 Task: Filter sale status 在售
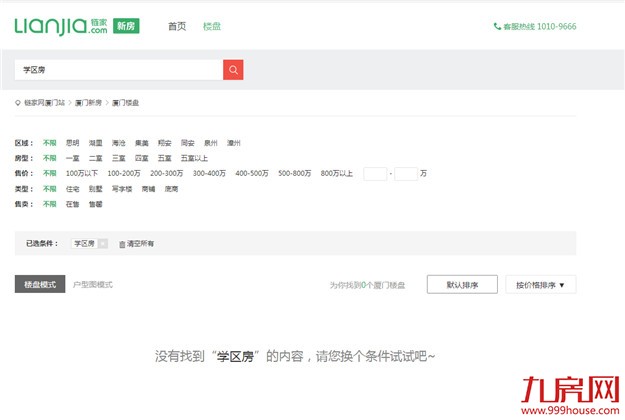[73, 204]
